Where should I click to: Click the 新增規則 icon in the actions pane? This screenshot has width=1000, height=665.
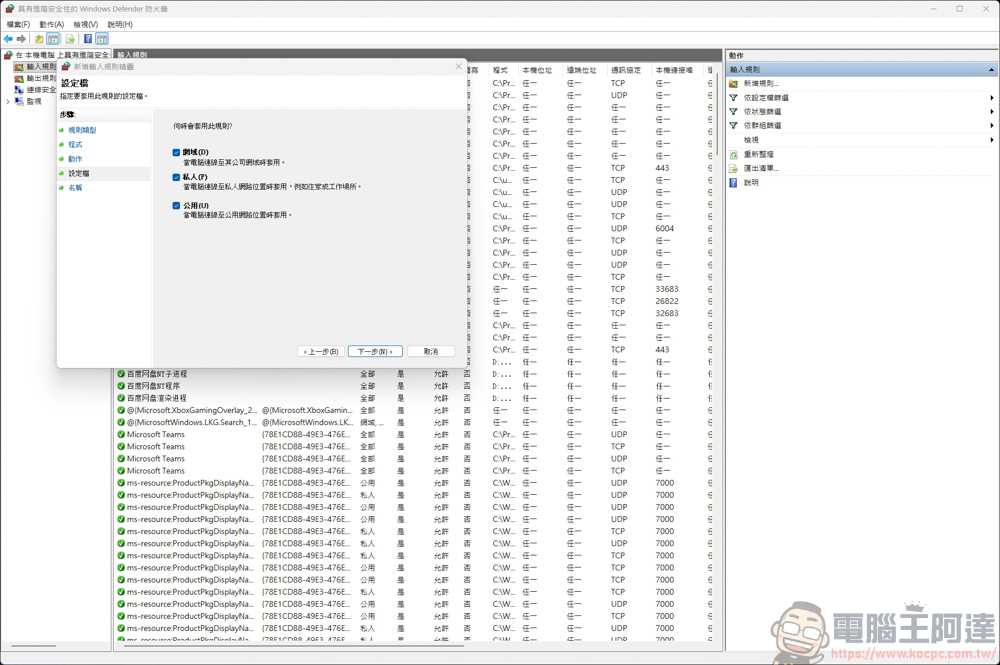(x=734, y=83)
